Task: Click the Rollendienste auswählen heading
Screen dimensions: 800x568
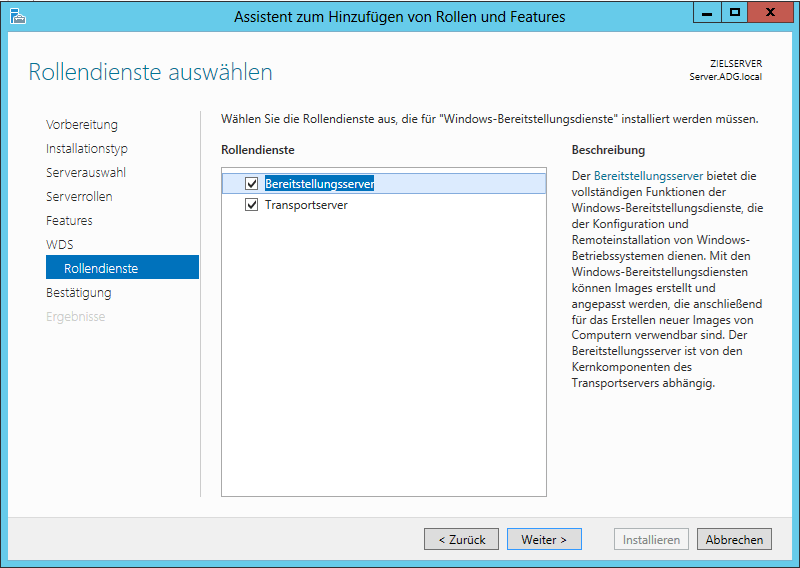Action: [151, 72]
